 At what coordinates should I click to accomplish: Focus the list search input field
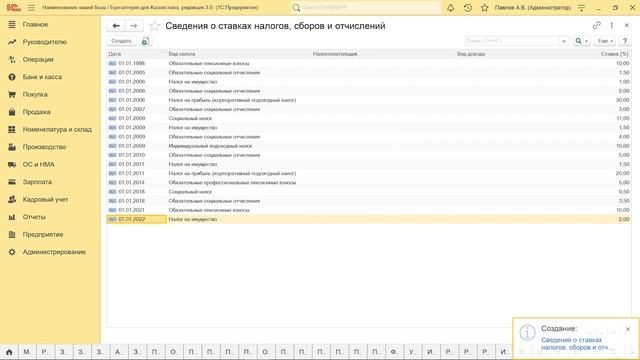coord(512,41)
